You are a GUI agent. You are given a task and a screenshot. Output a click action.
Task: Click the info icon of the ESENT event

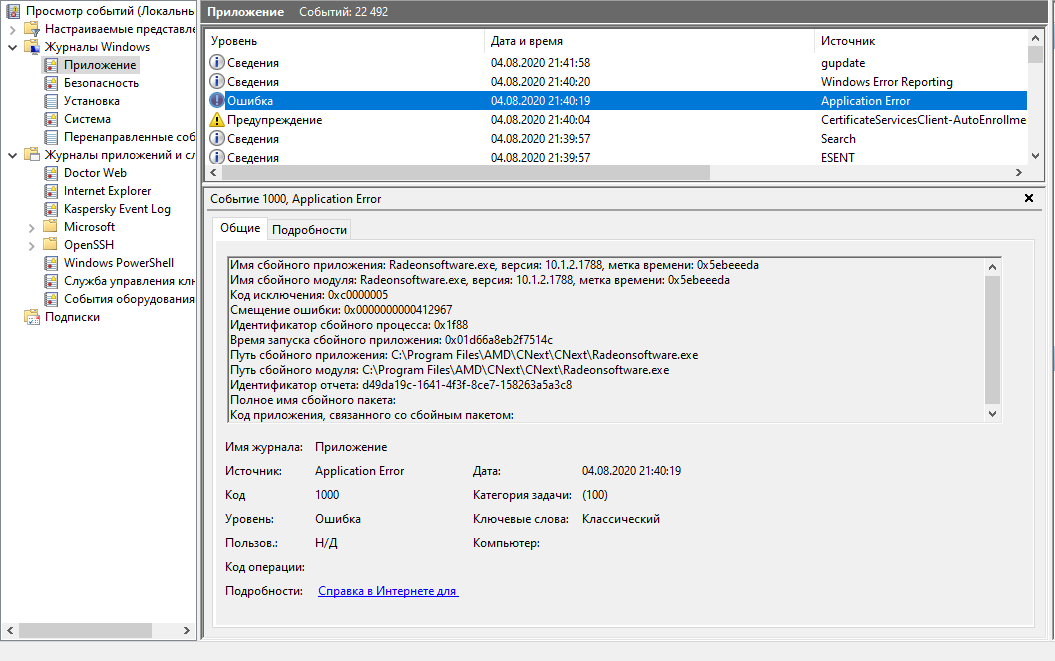(217, 158)
